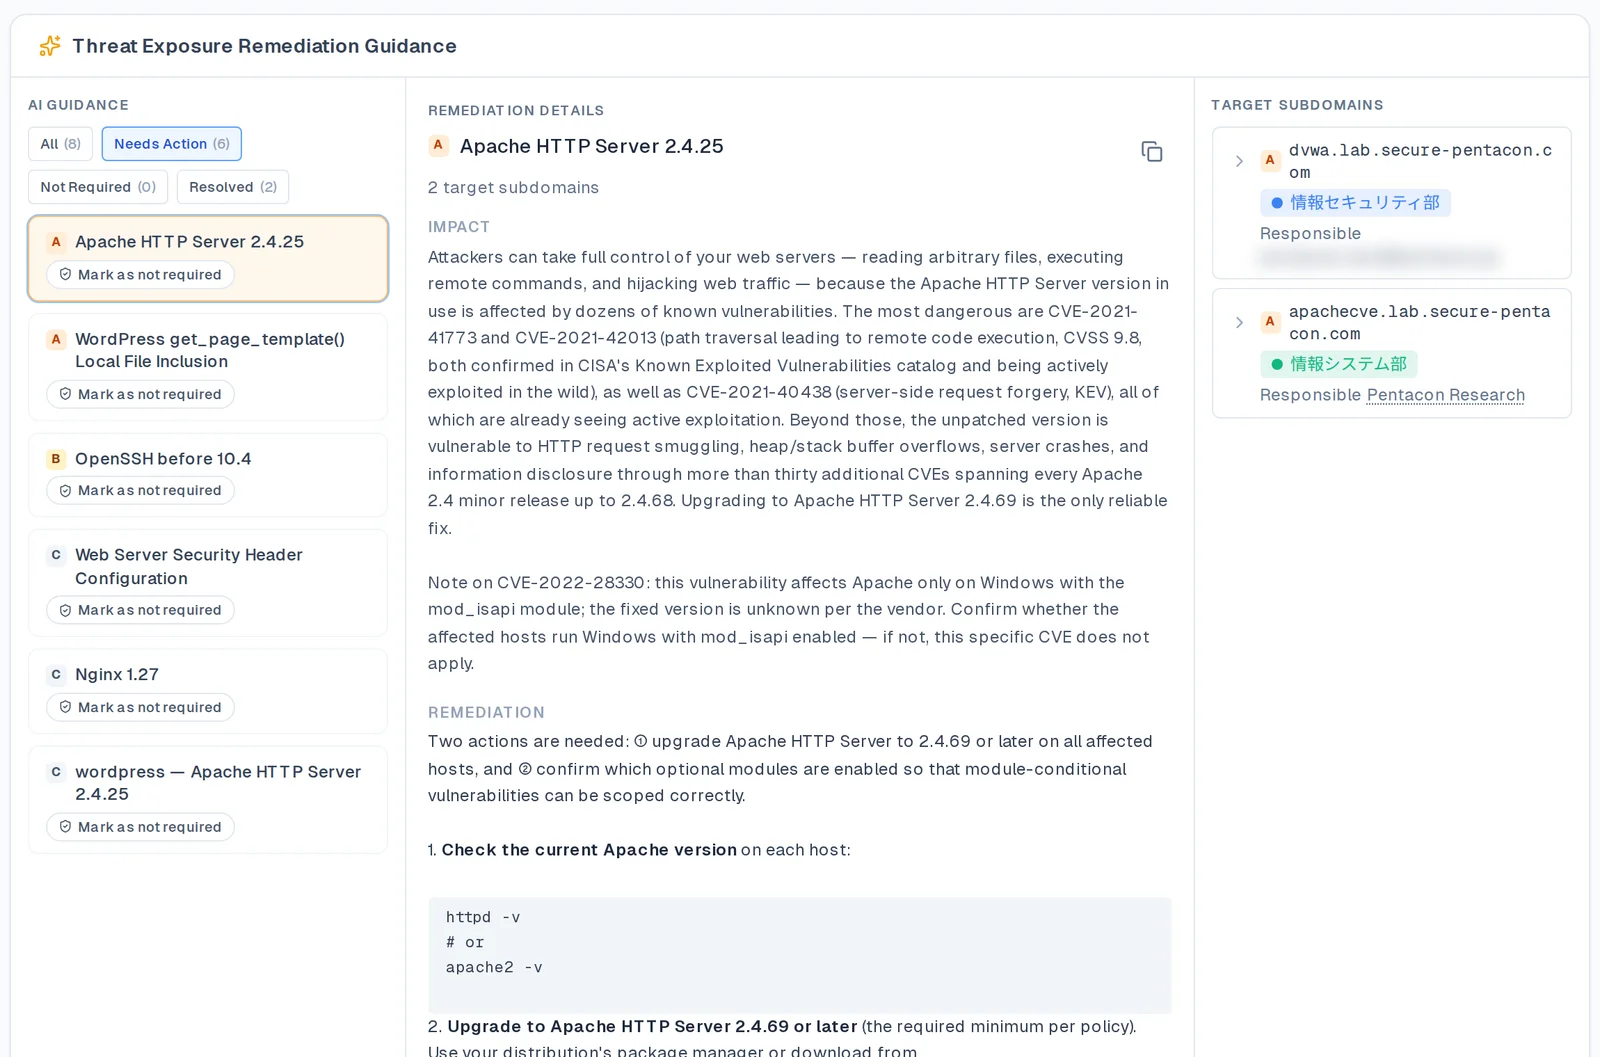Show All guidance items
1600x1057 pixels.
(61, 144)
